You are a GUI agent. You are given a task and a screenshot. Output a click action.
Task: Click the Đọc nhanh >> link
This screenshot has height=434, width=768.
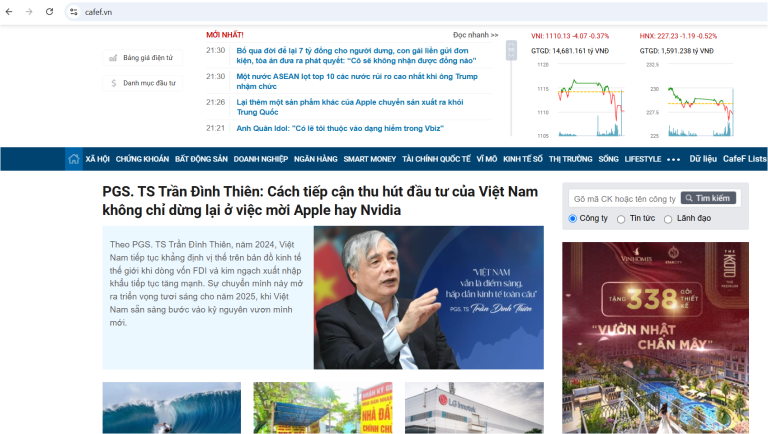point(475,35)
